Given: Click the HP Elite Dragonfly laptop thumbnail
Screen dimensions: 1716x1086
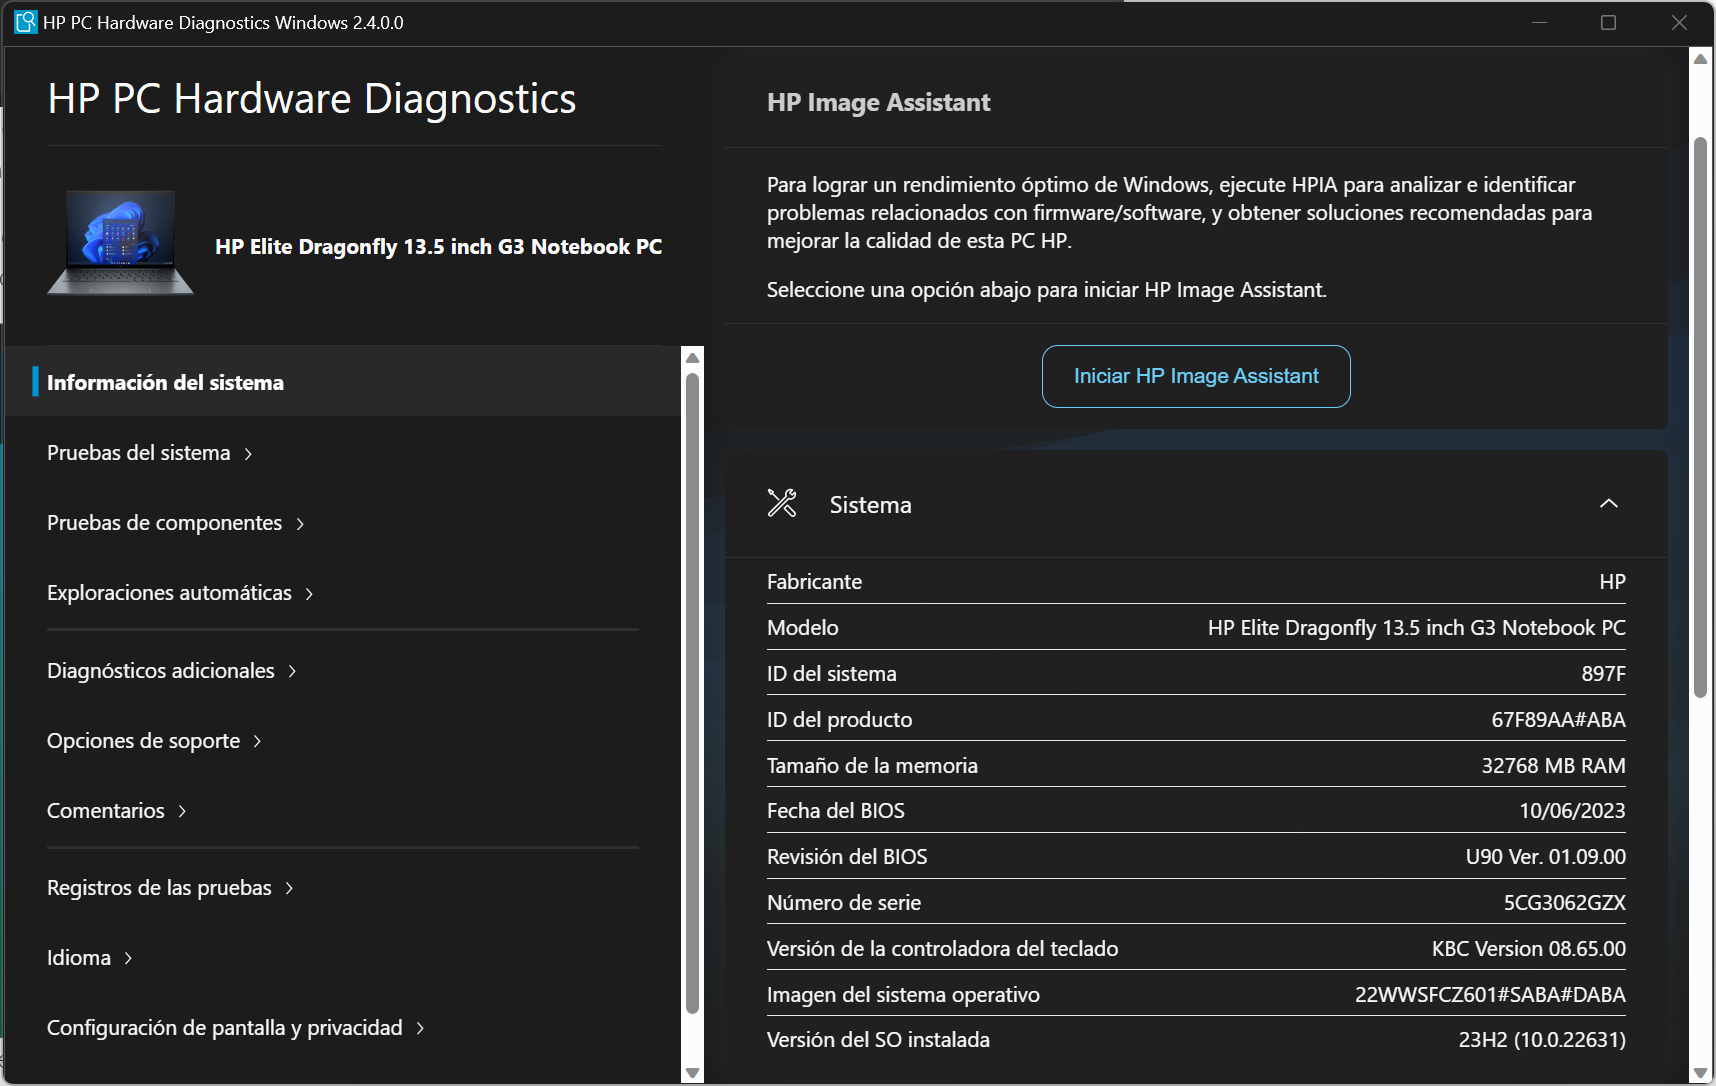Looking at the screenshot, I should 121,243.
